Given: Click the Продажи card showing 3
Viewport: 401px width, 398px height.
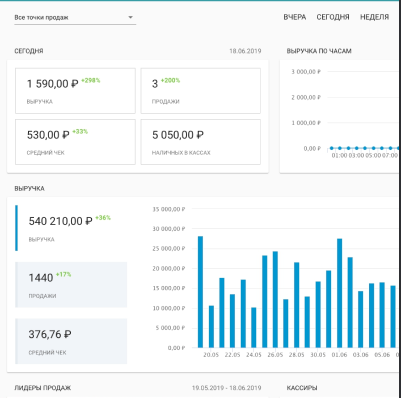Looking at the screenshot, I should [200, 91].
